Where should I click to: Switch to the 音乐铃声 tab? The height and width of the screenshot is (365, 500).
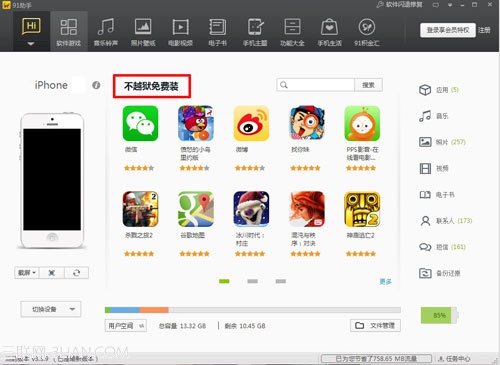click(x=106, y=32)
